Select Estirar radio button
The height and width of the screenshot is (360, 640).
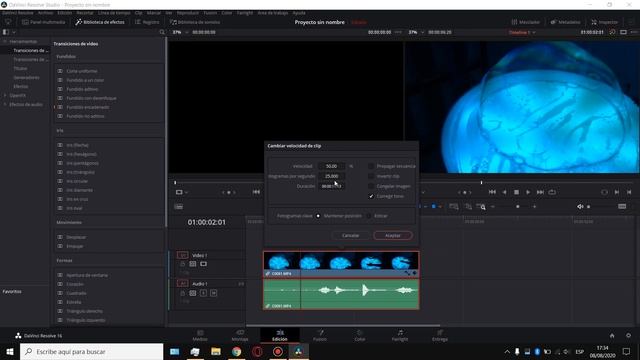tap(369, 216)
